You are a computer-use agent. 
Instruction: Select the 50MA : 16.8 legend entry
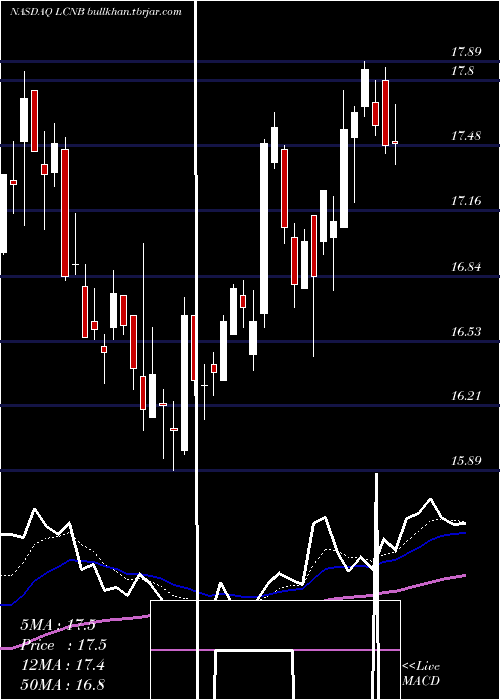click(63, 685)
